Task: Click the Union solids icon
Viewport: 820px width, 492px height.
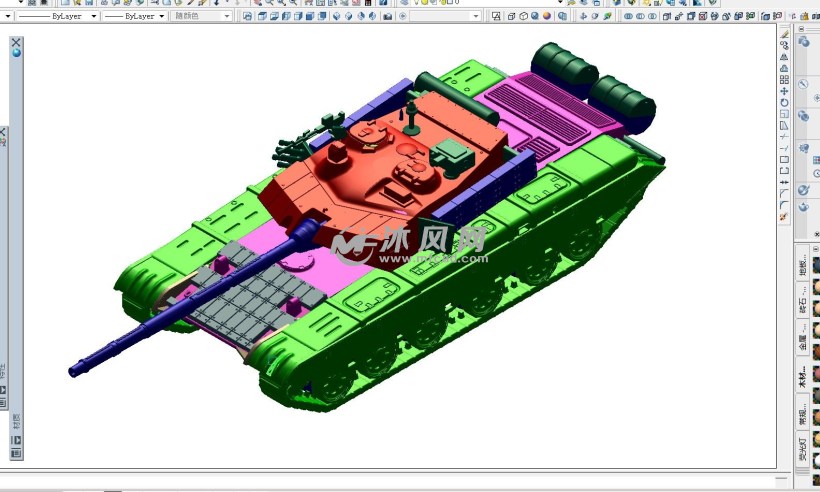Action: tap(629, 16)
